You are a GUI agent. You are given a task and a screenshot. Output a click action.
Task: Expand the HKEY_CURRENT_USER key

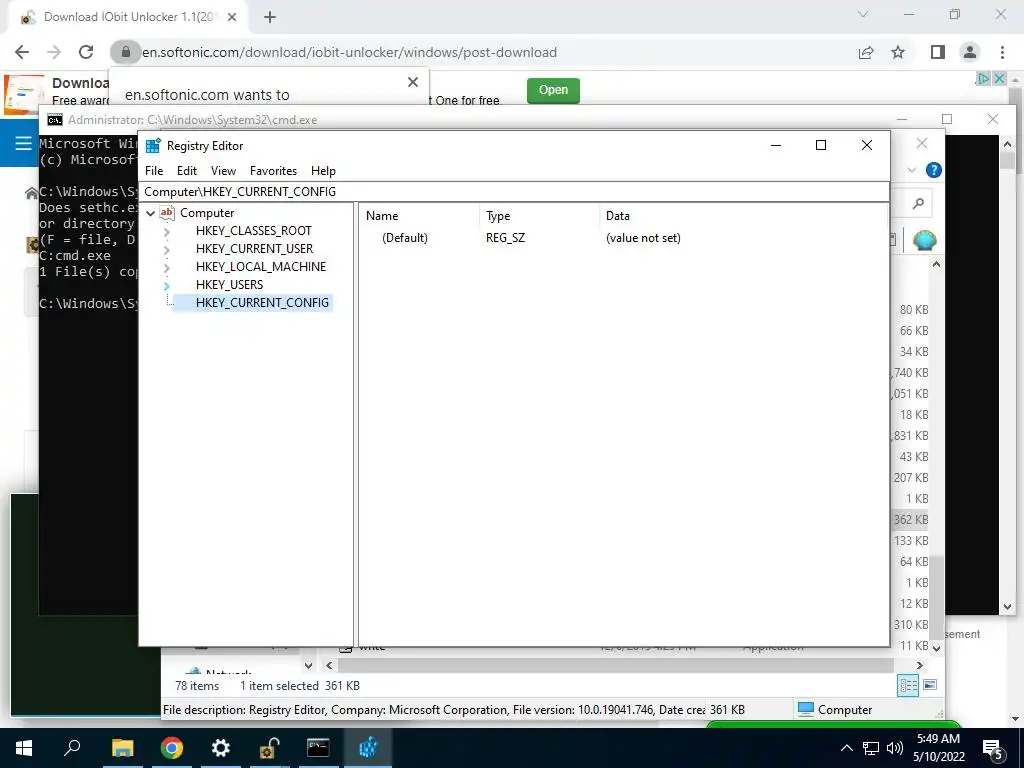point(167,249)
